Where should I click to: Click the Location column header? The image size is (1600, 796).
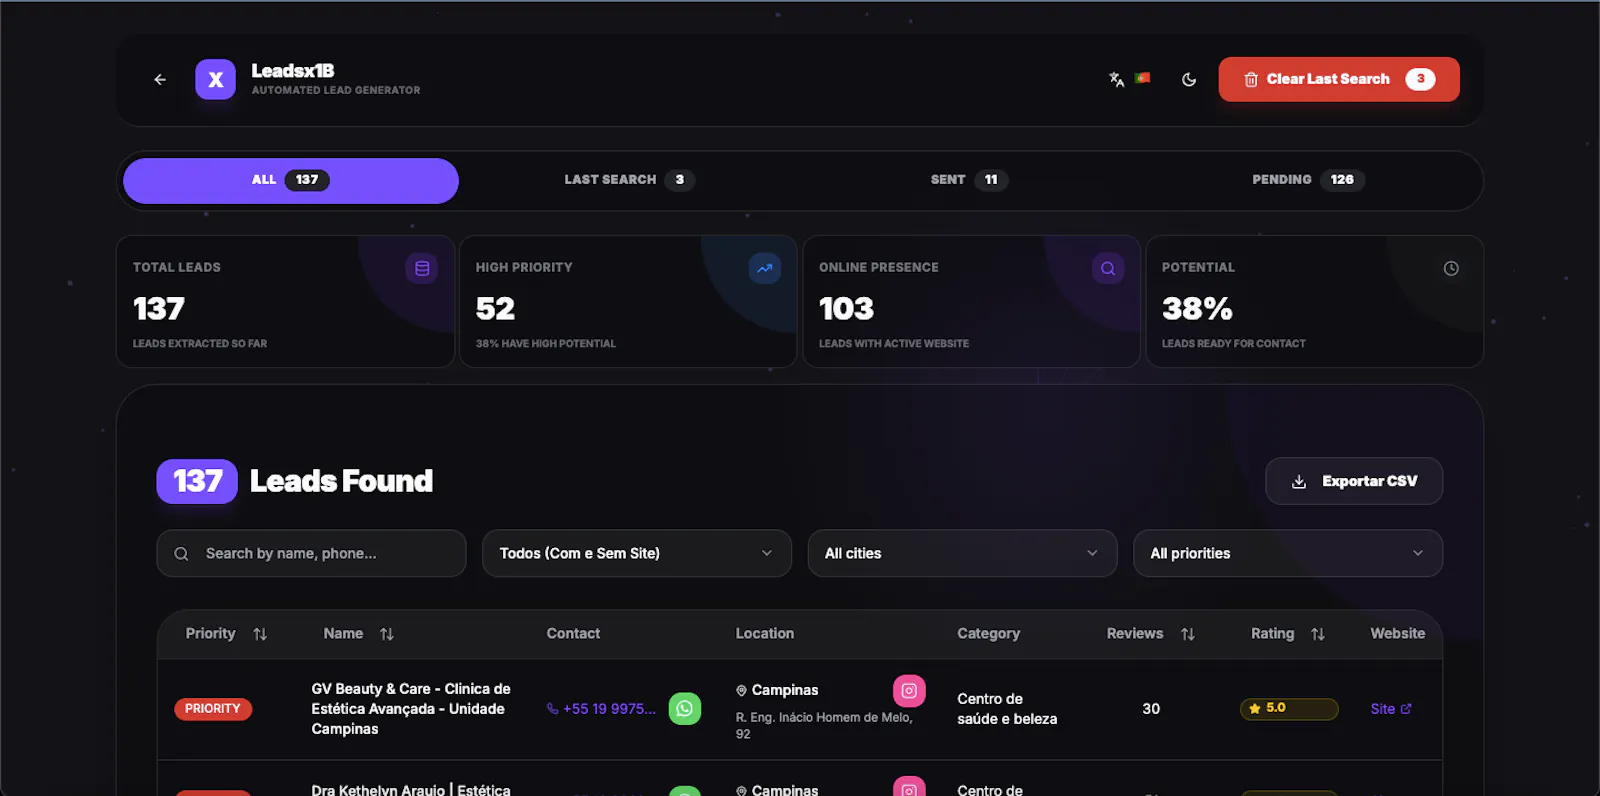(765, 634)
